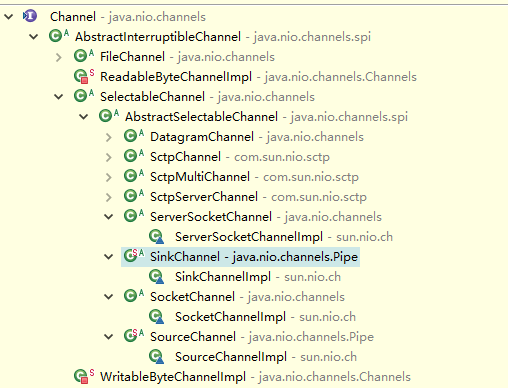Click the DatagramChannel abstract class icon
The image size is (508, 388).
point(134,136)
